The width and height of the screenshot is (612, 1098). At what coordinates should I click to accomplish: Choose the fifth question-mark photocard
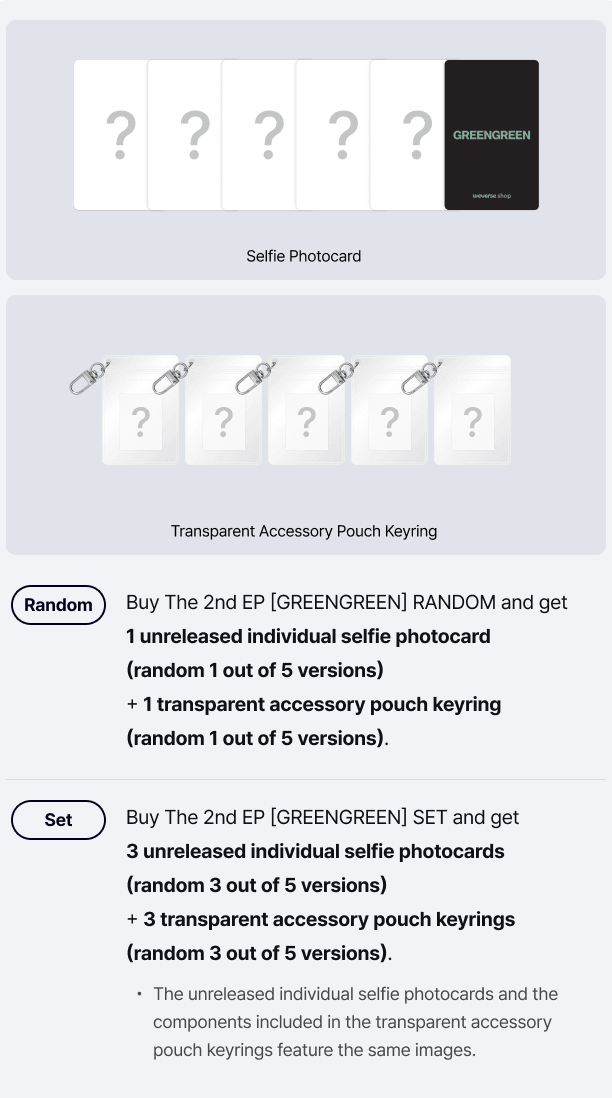tap(414, 135)
